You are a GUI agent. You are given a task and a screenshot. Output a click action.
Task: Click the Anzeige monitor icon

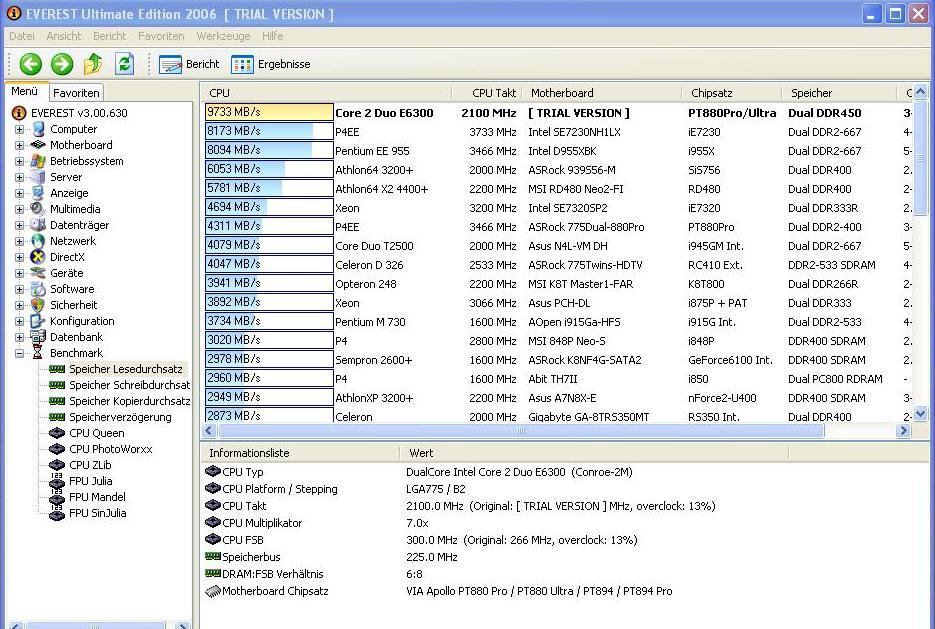click(38, 193)
